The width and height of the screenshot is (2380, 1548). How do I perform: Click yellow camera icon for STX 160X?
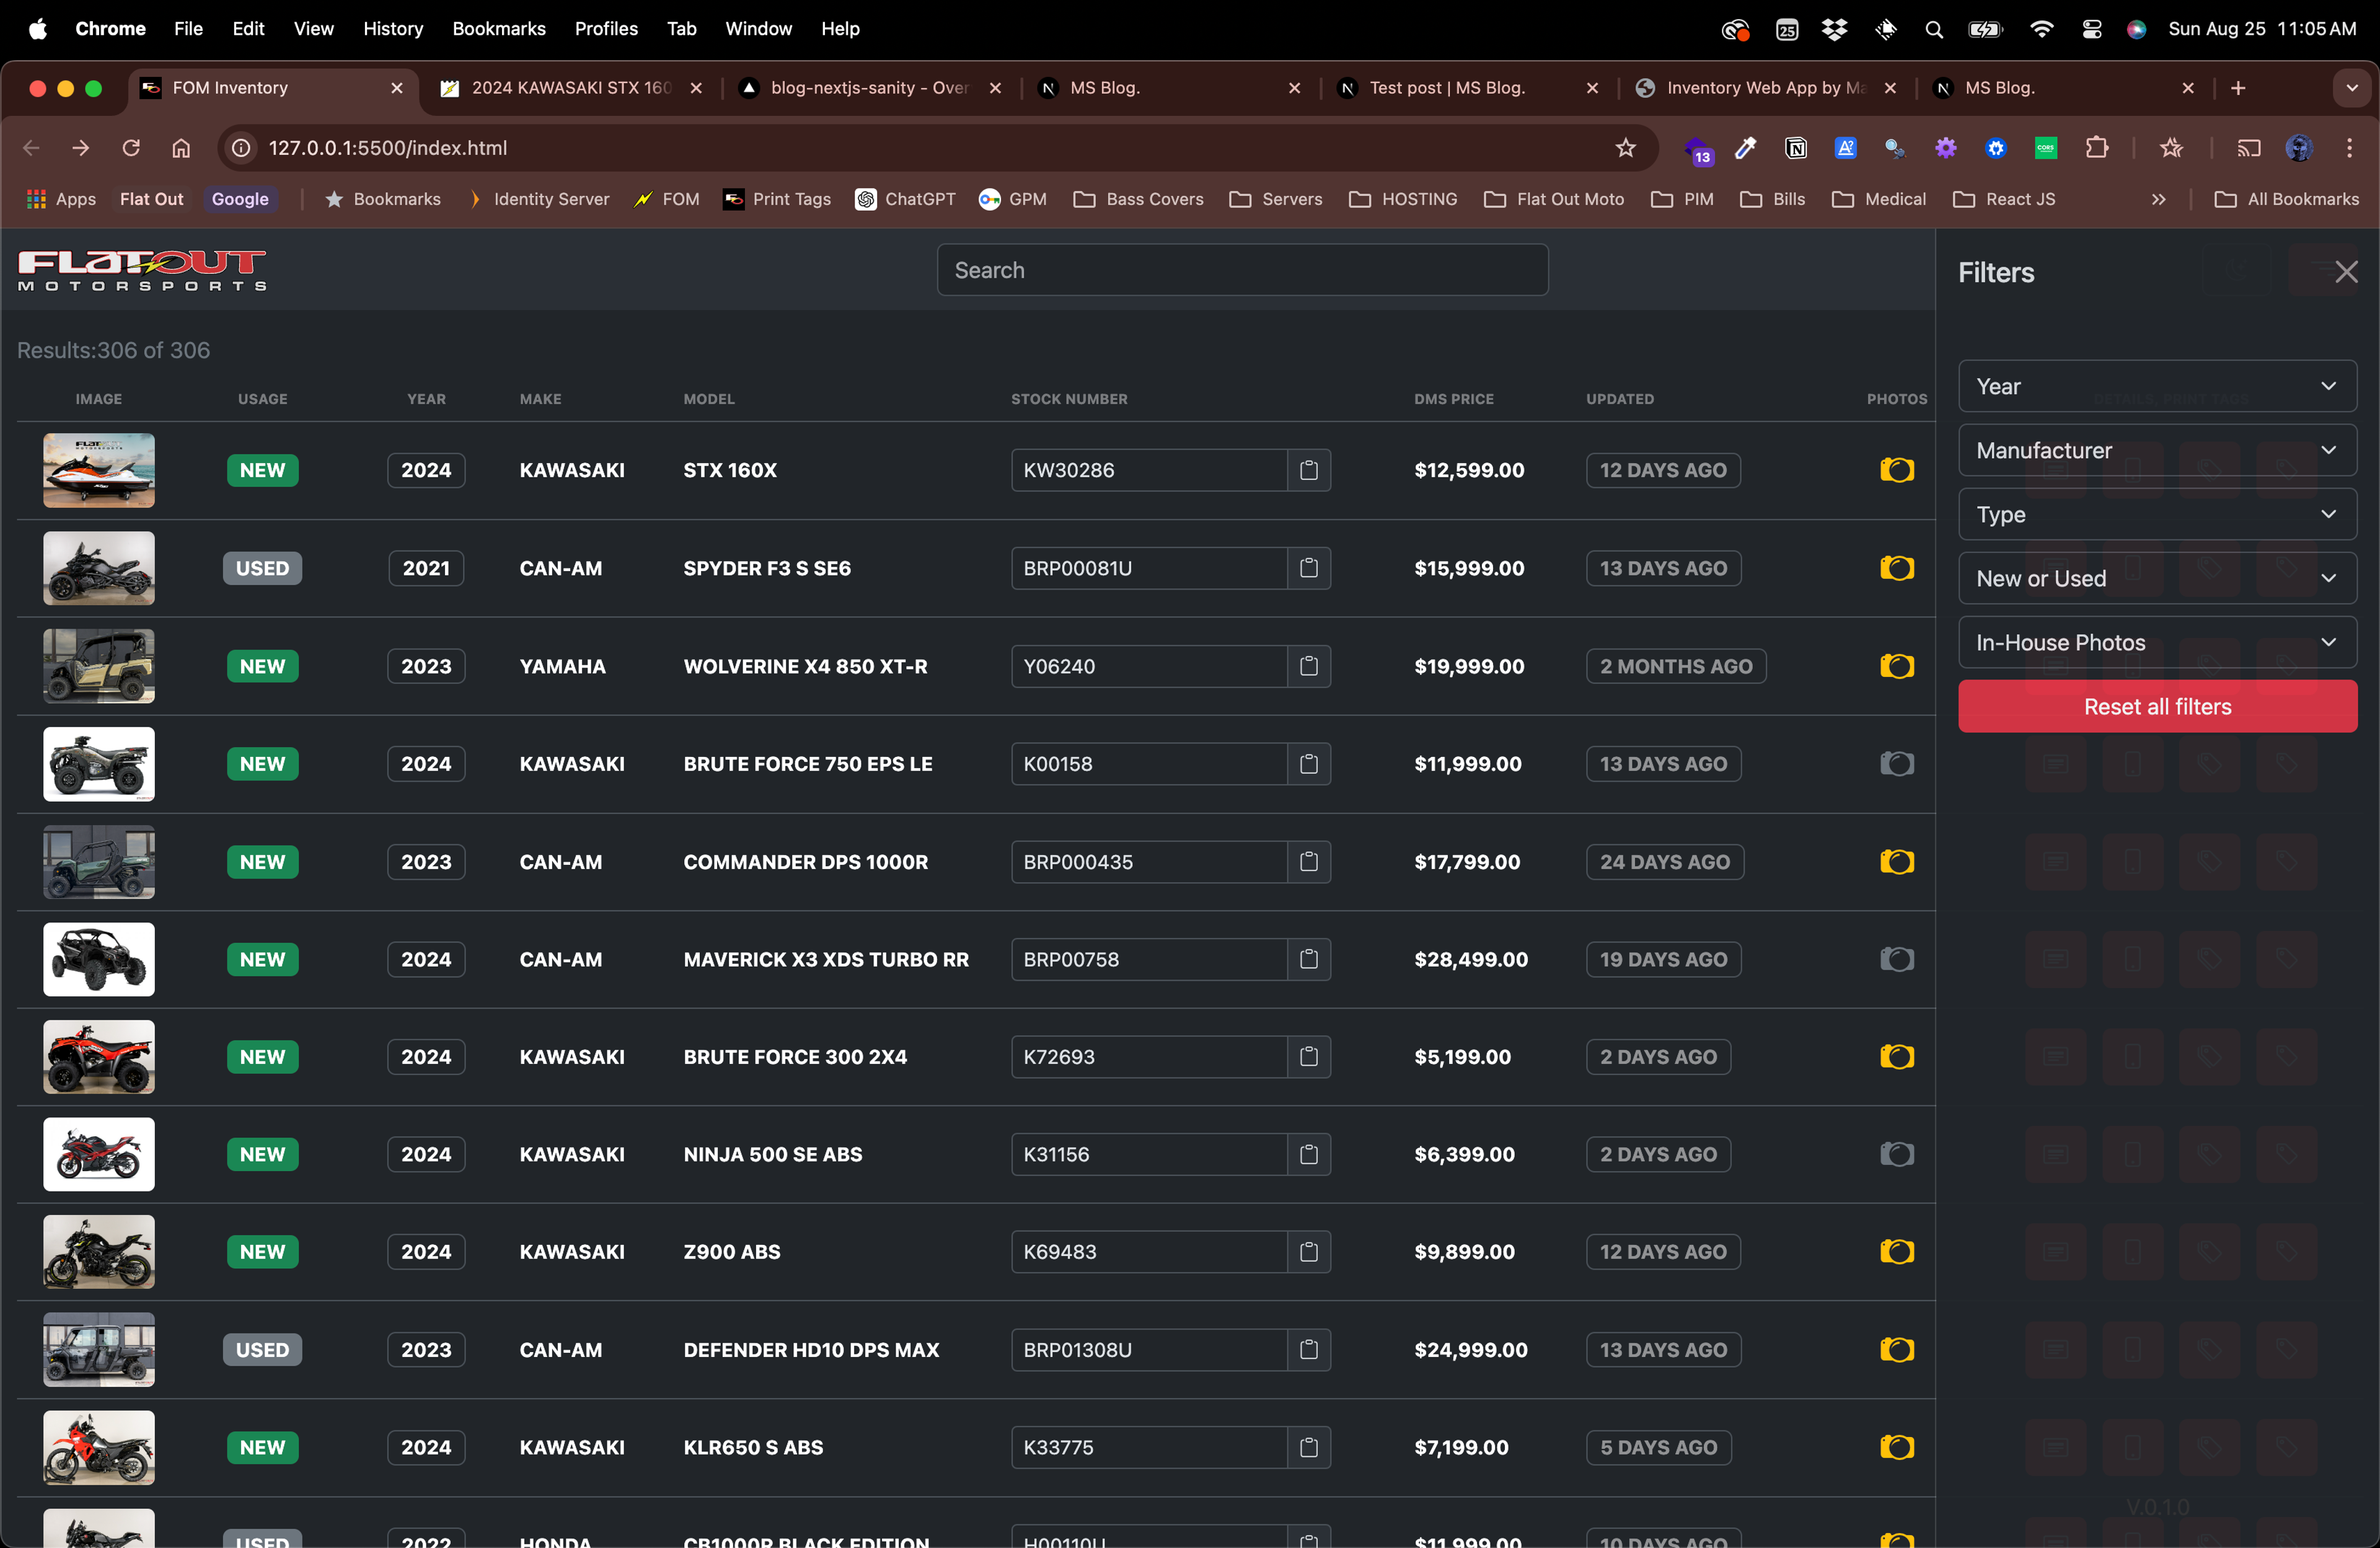1896,470
